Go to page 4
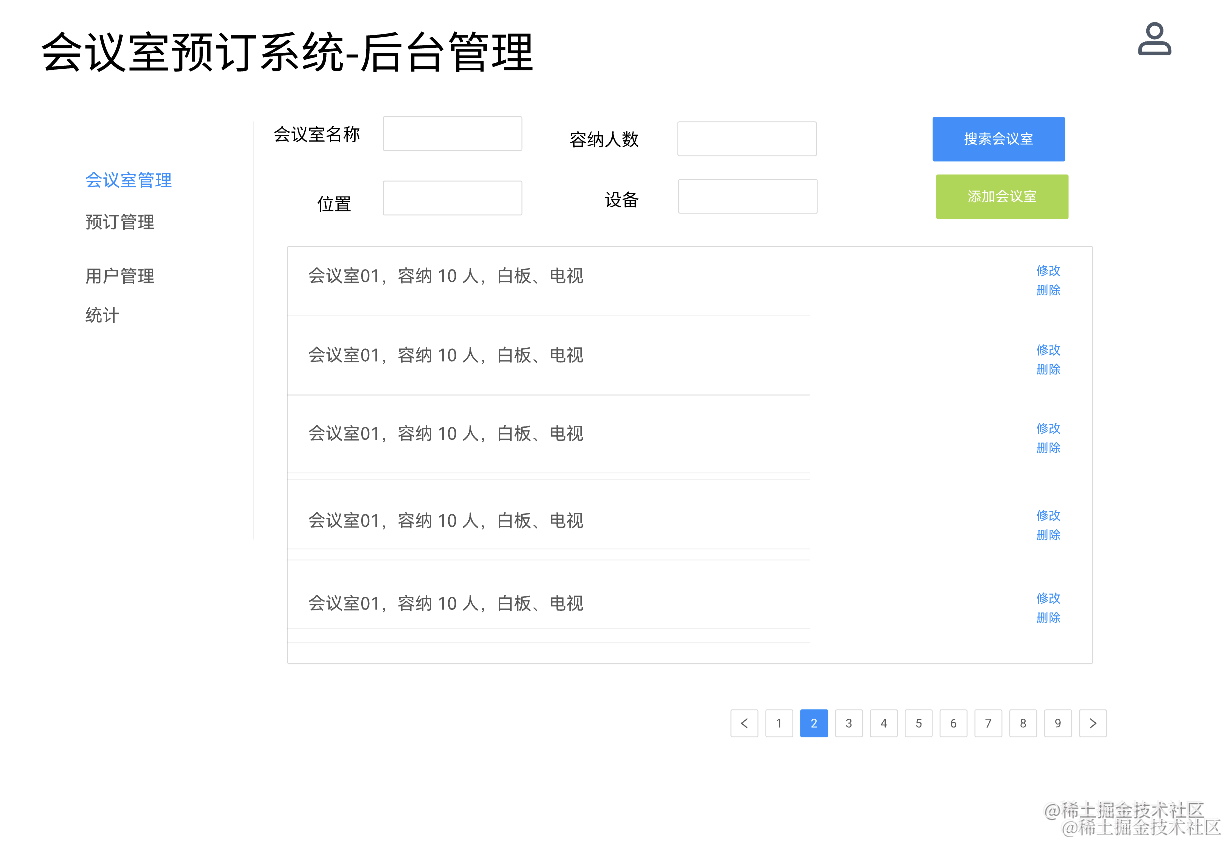 [884, 723]
